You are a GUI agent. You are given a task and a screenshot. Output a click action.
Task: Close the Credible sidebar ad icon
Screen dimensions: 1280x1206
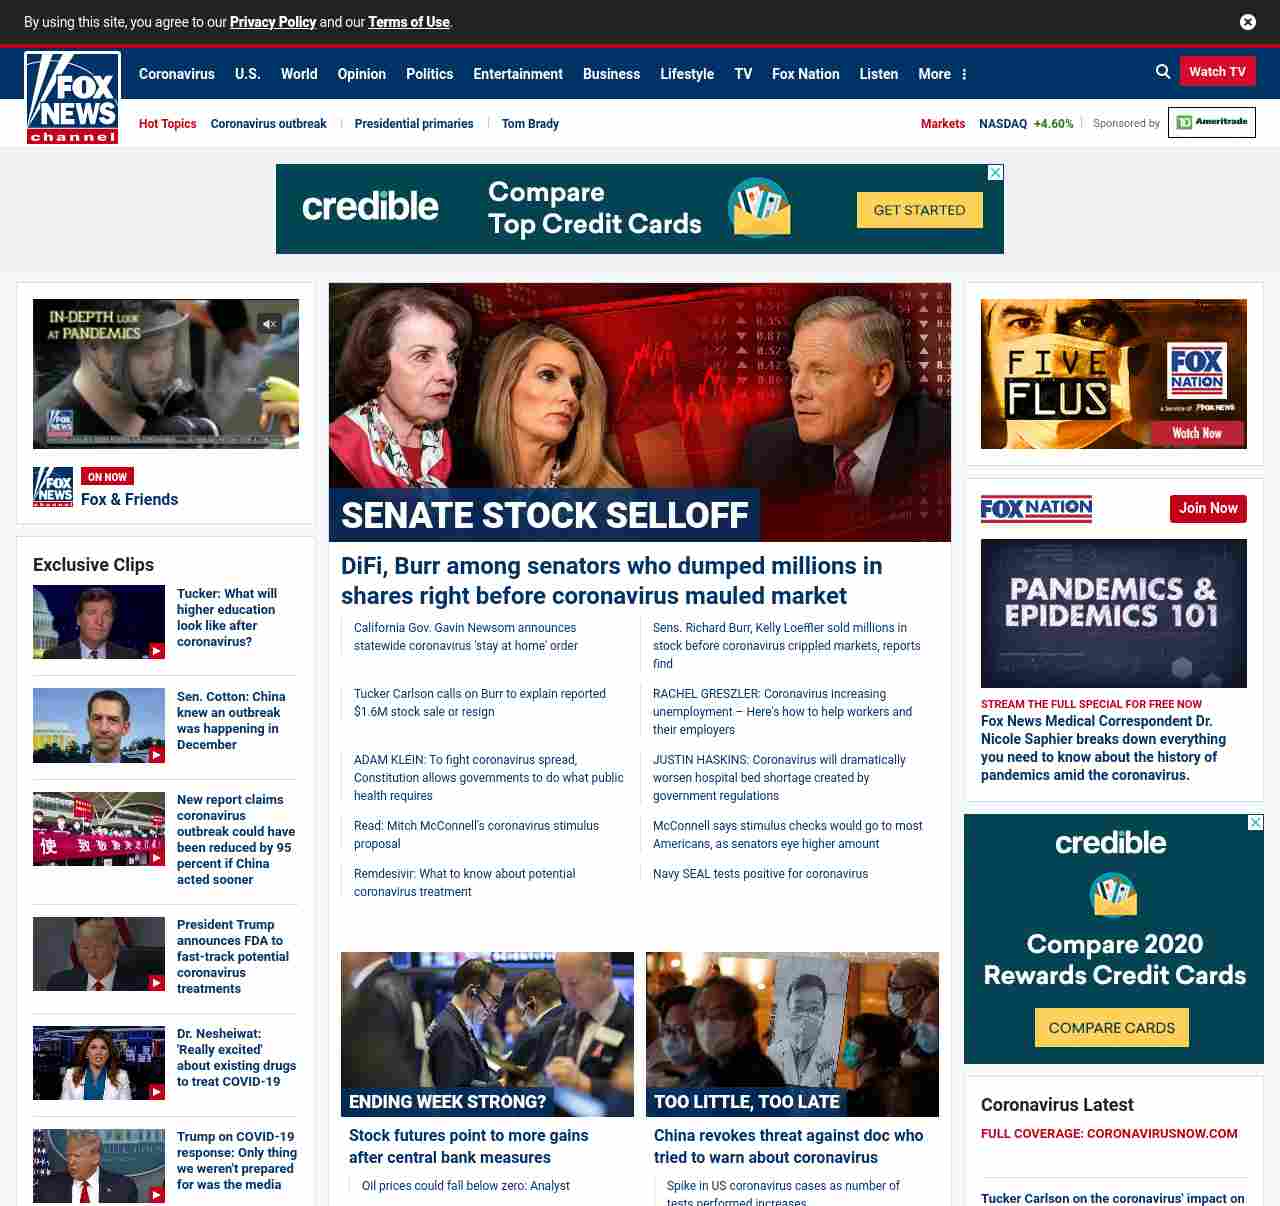1255,823
